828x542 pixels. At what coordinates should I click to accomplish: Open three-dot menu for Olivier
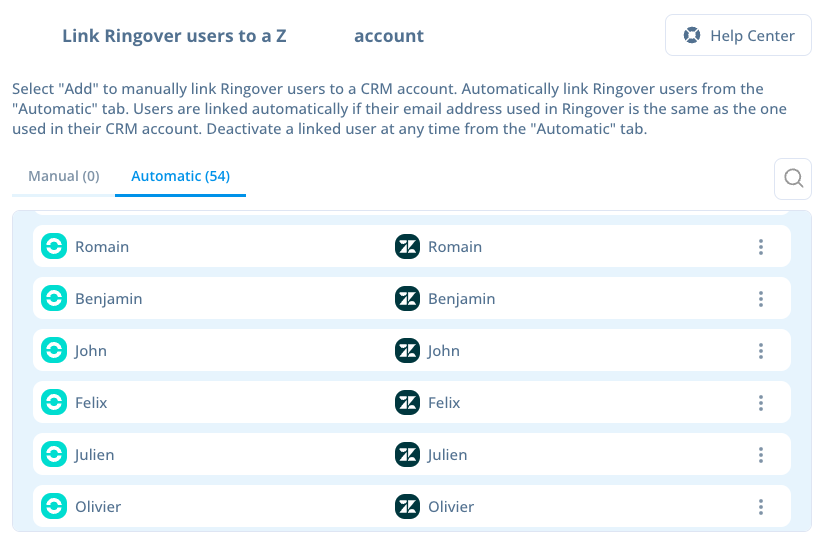(761, 507)
